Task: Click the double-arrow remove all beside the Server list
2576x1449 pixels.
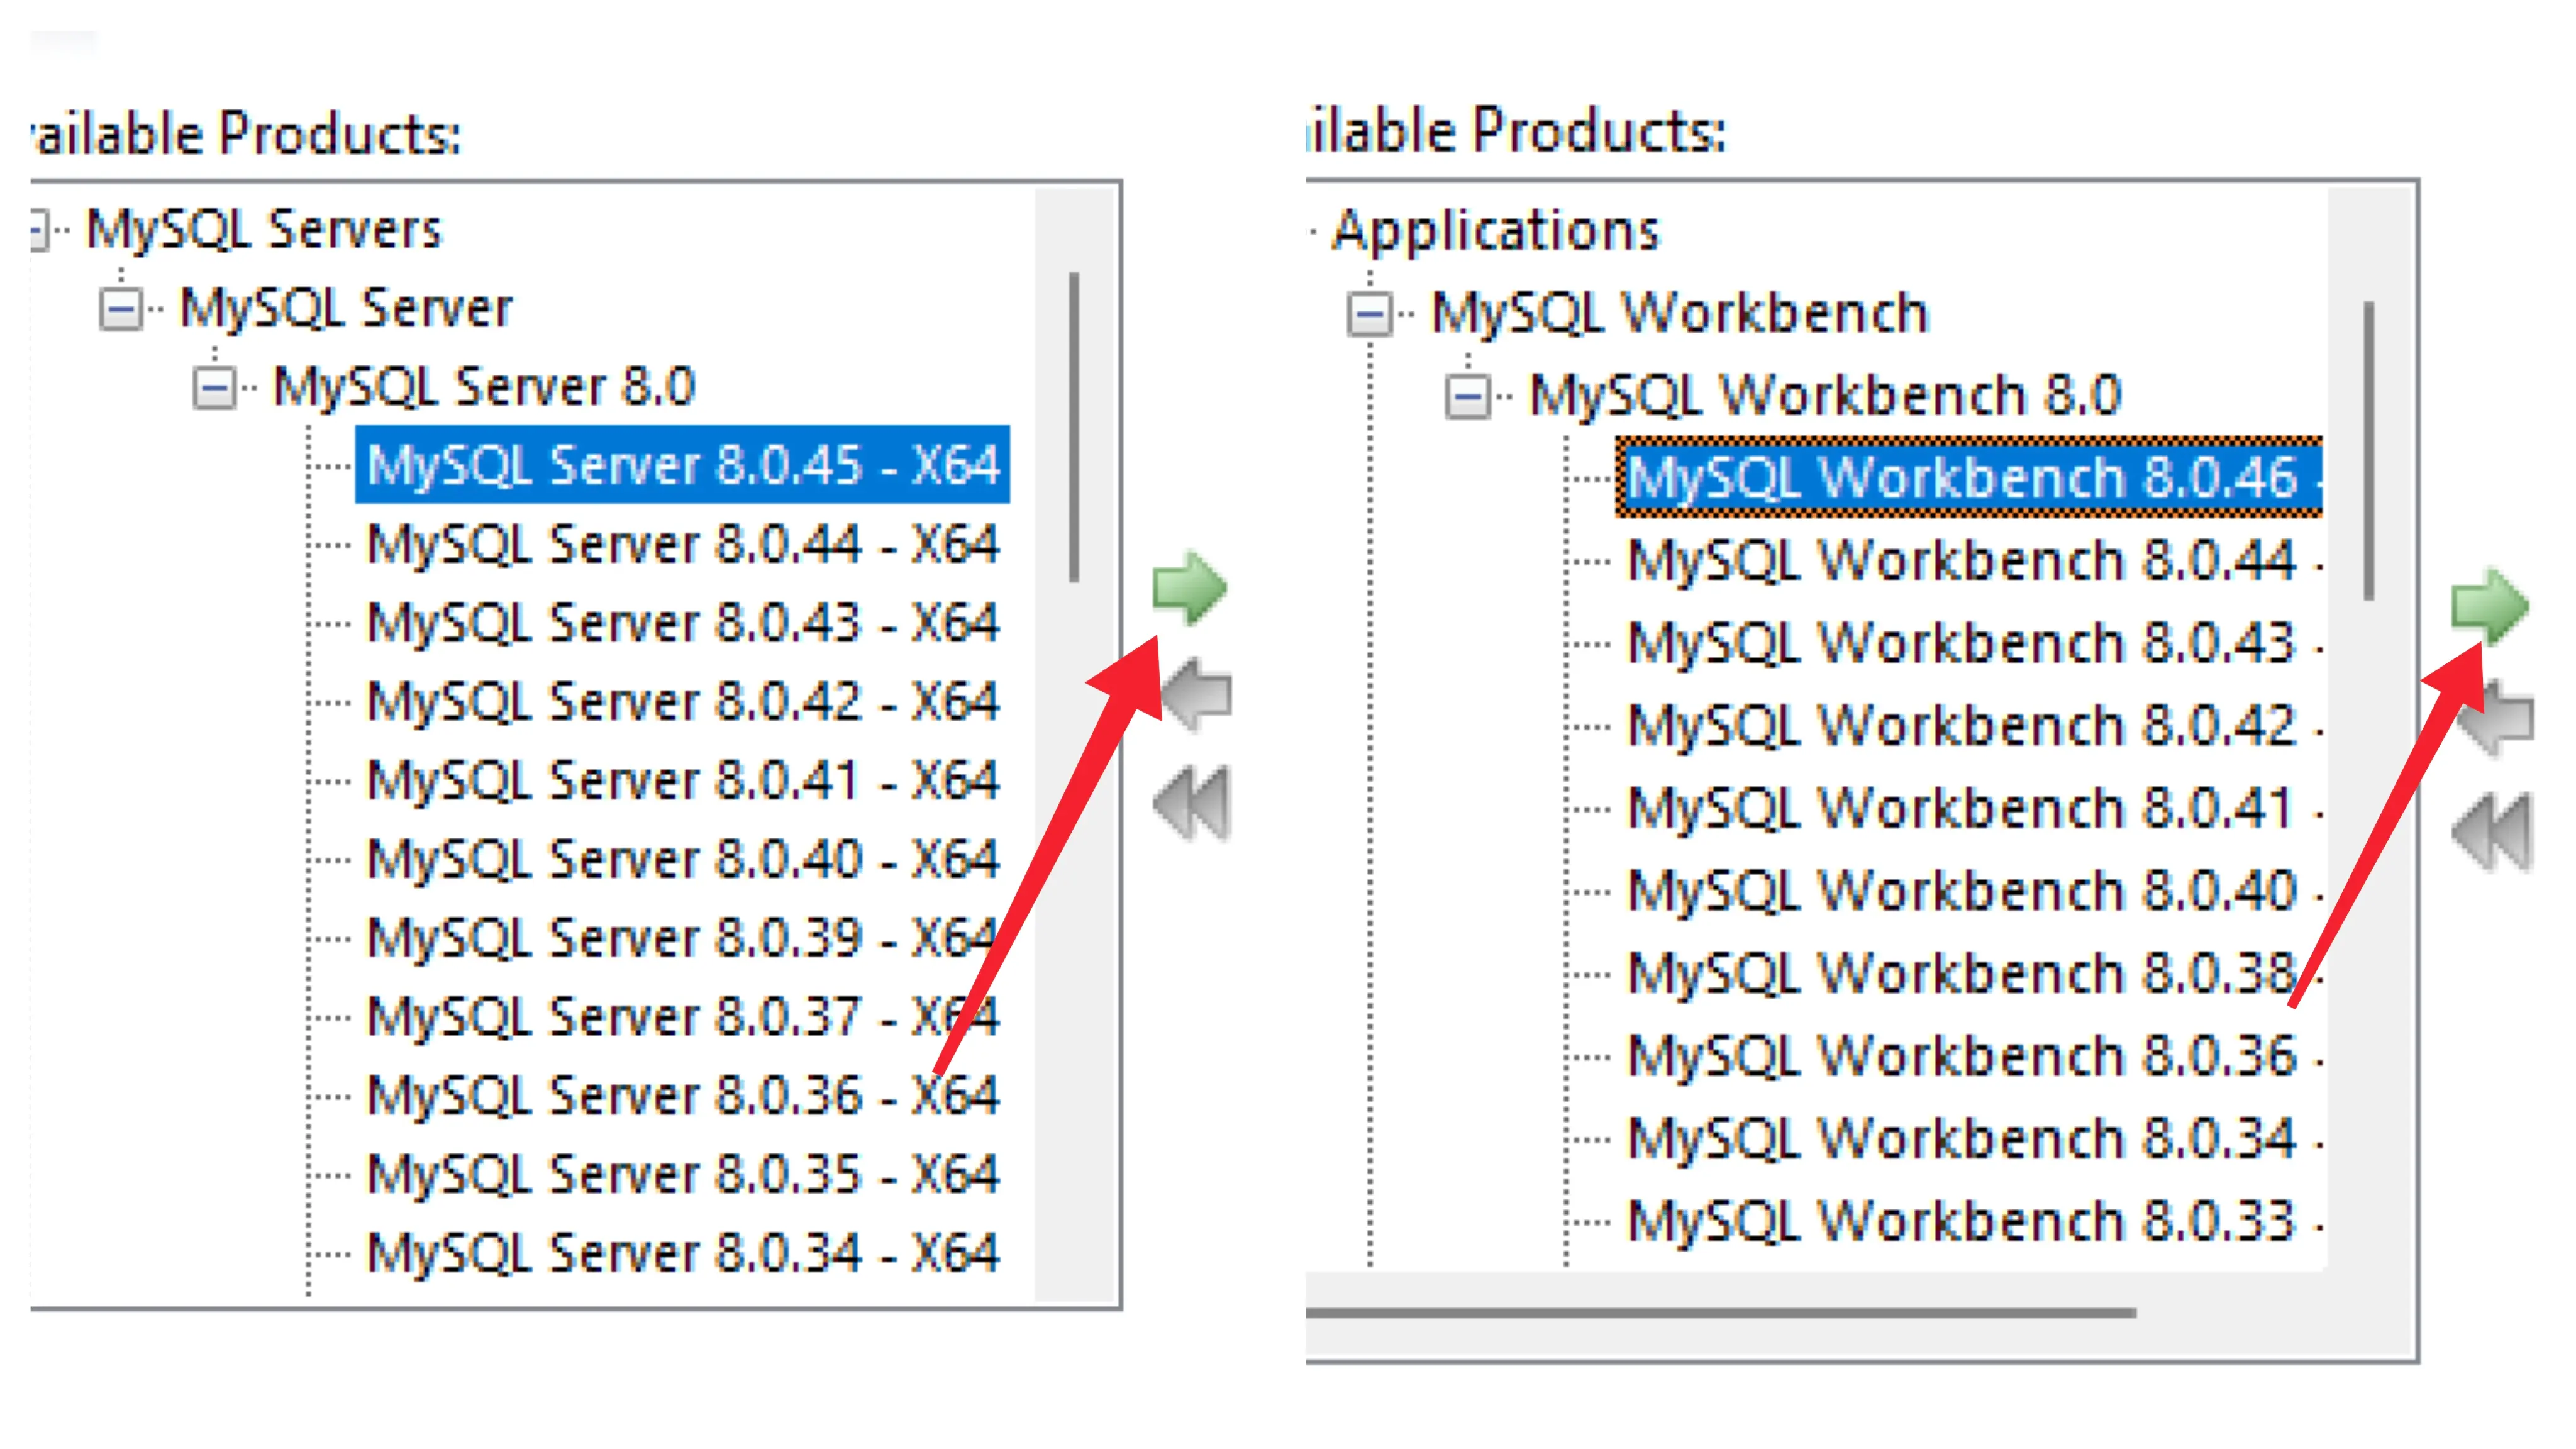Action: 1192,803
